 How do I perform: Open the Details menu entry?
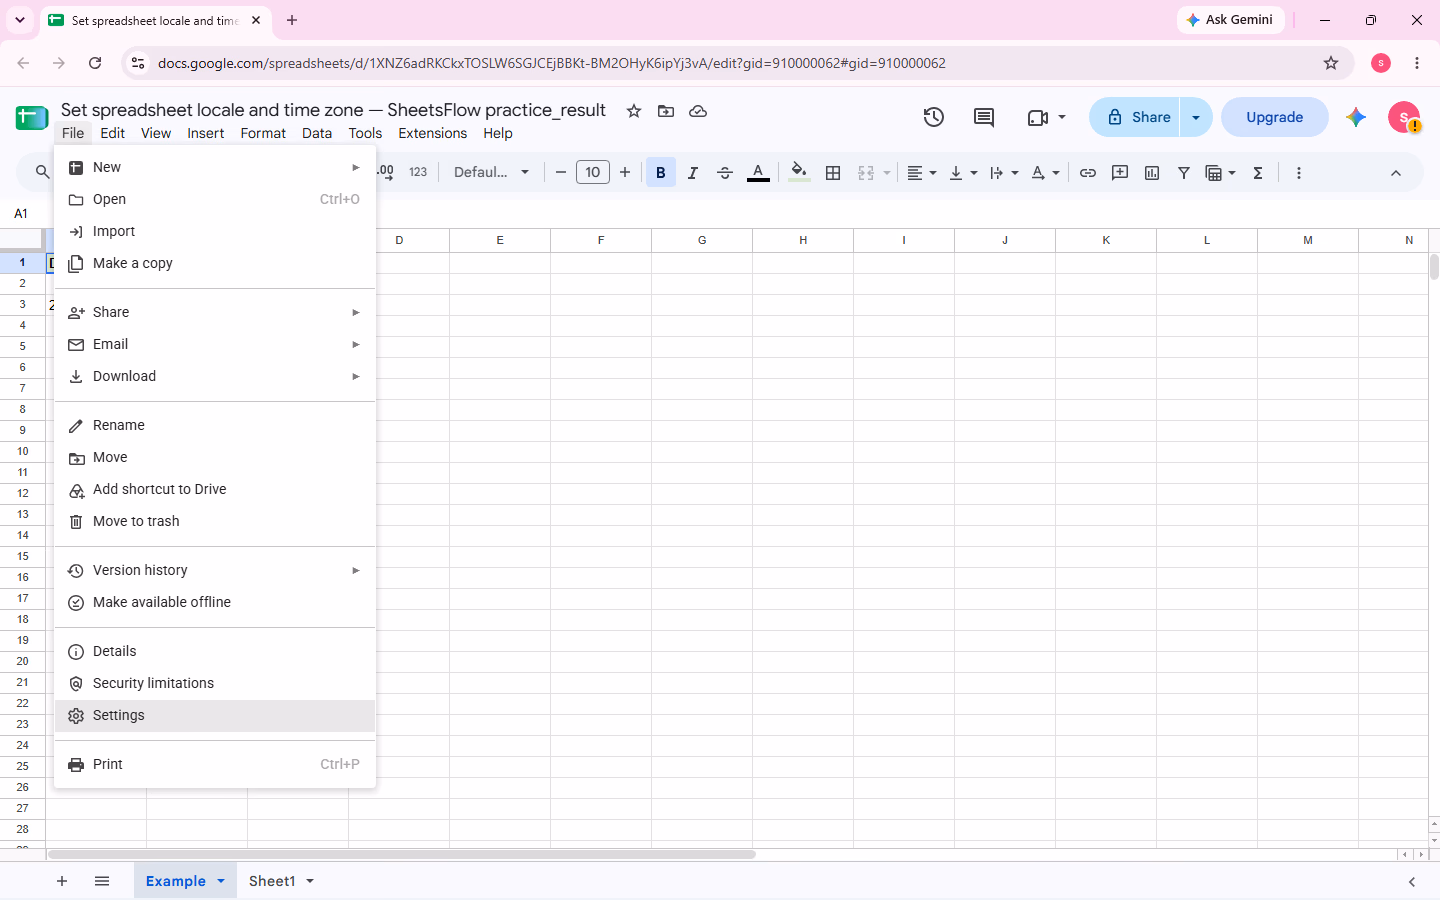215,651
